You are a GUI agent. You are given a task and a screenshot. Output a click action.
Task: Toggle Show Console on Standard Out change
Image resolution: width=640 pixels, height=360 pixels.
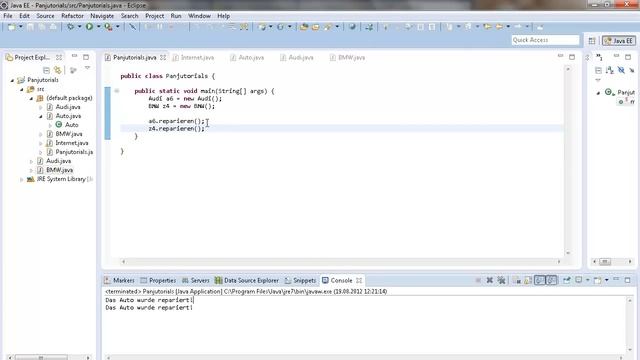tap(540, 280)
